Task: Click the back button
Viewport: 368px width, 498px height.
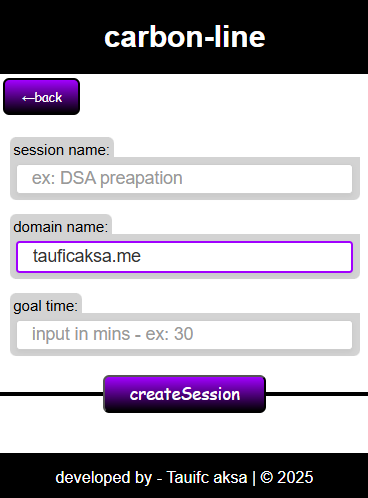Action: [41, 97]
